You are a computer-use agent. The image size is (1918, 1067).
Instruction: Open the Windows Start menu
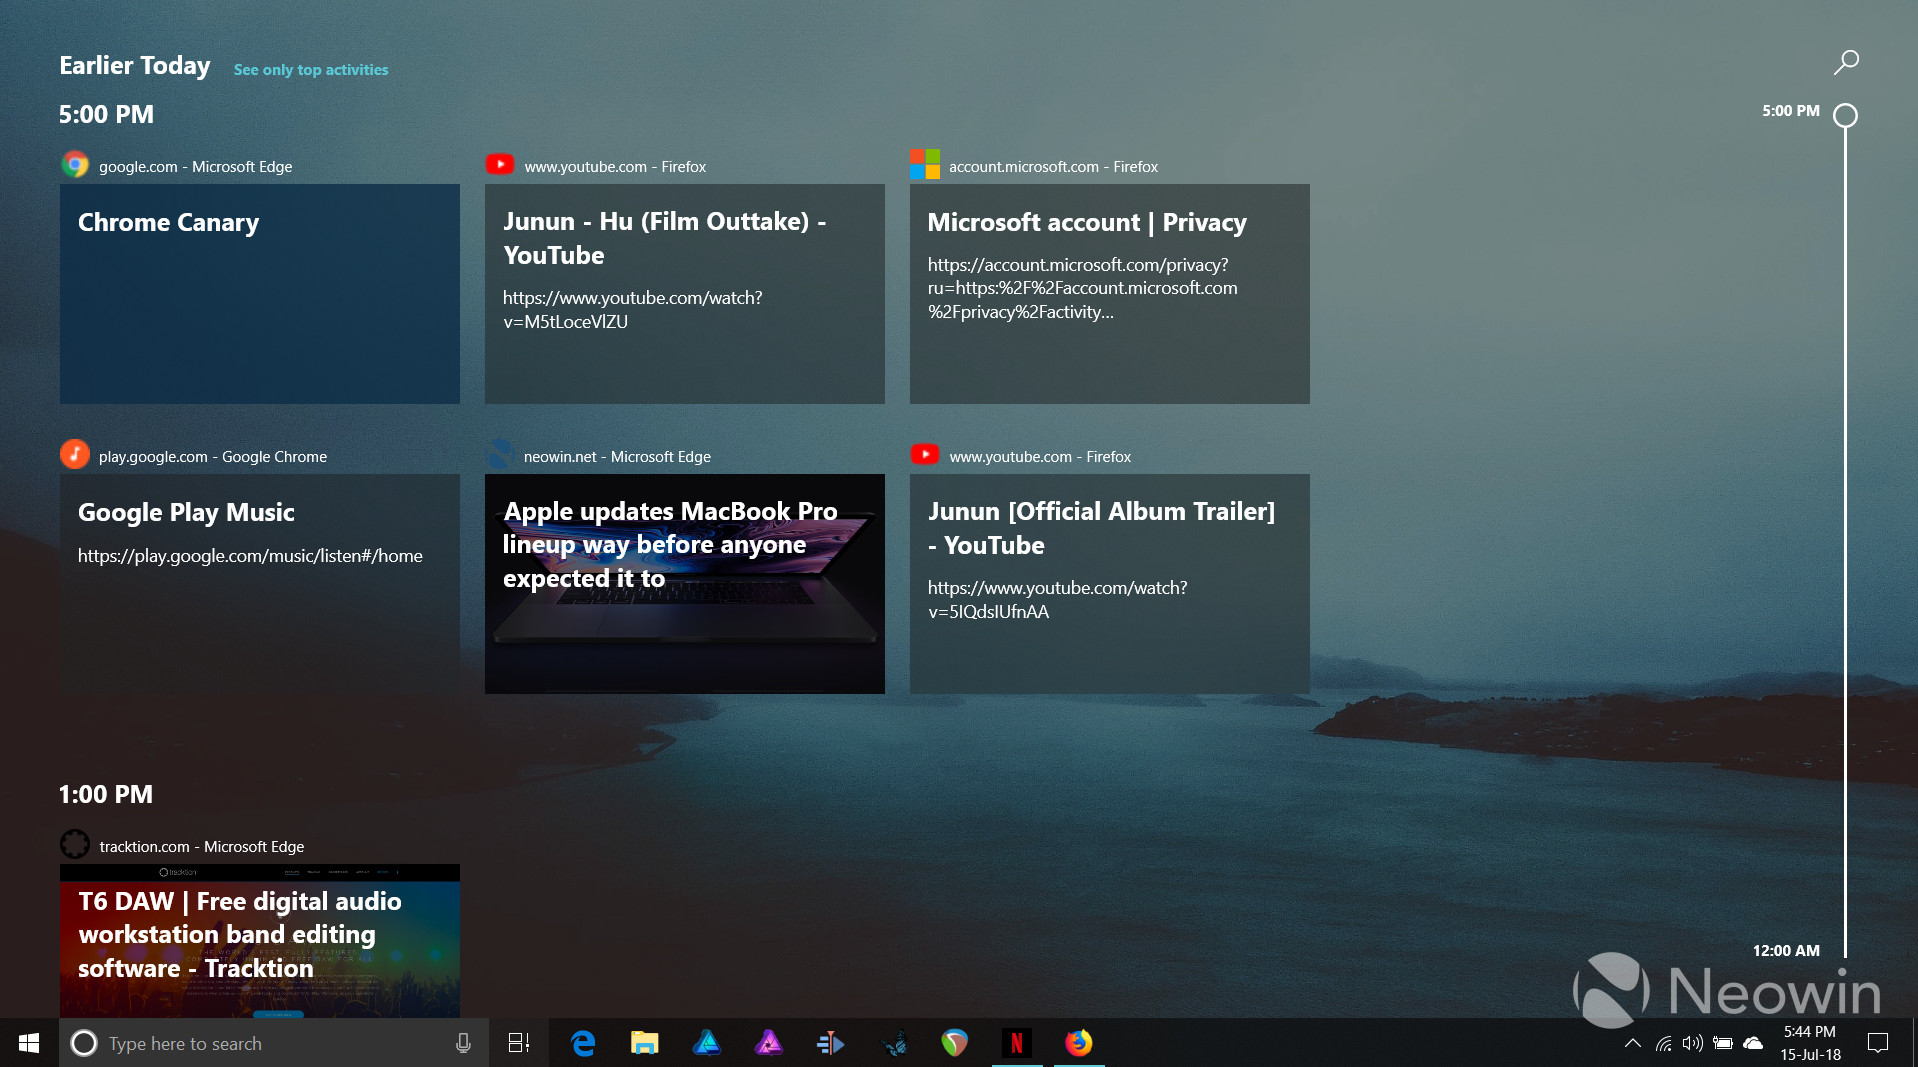29,1043
